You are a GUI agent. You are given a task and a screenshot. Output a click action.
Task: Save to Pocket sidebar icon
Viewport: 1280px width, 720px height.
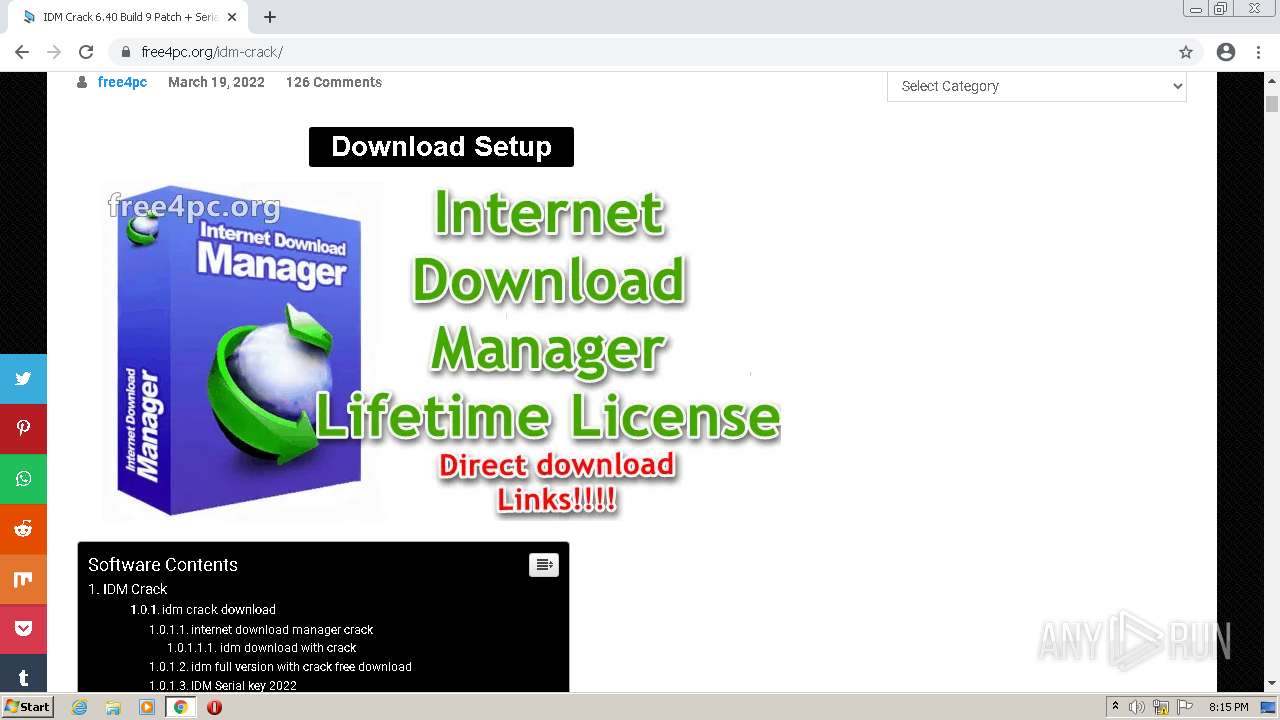coord(23,629)
